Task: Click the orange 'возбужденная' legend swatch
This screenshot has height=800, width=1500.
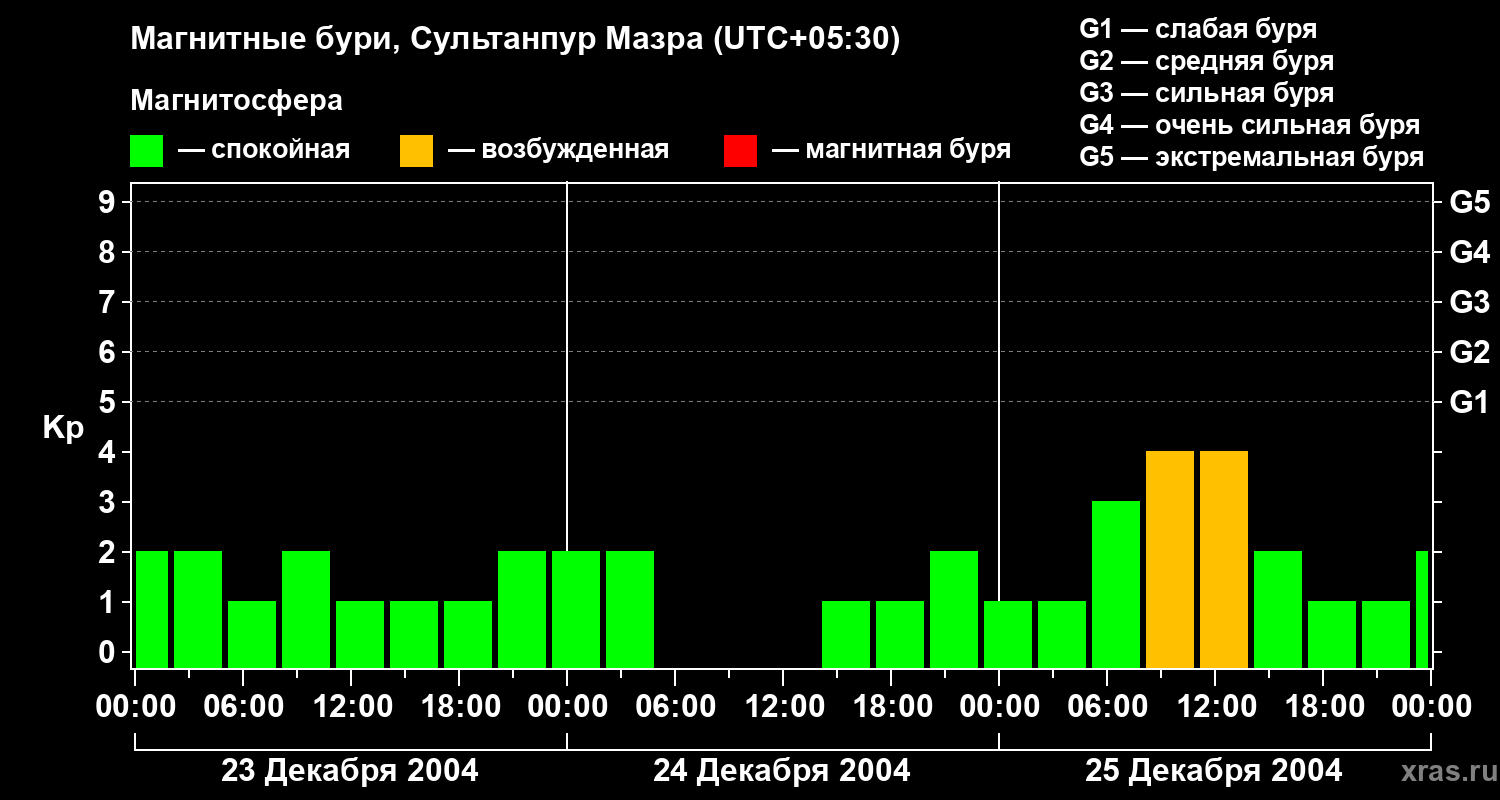Action: pyautogui.click(x=416, y=151)
